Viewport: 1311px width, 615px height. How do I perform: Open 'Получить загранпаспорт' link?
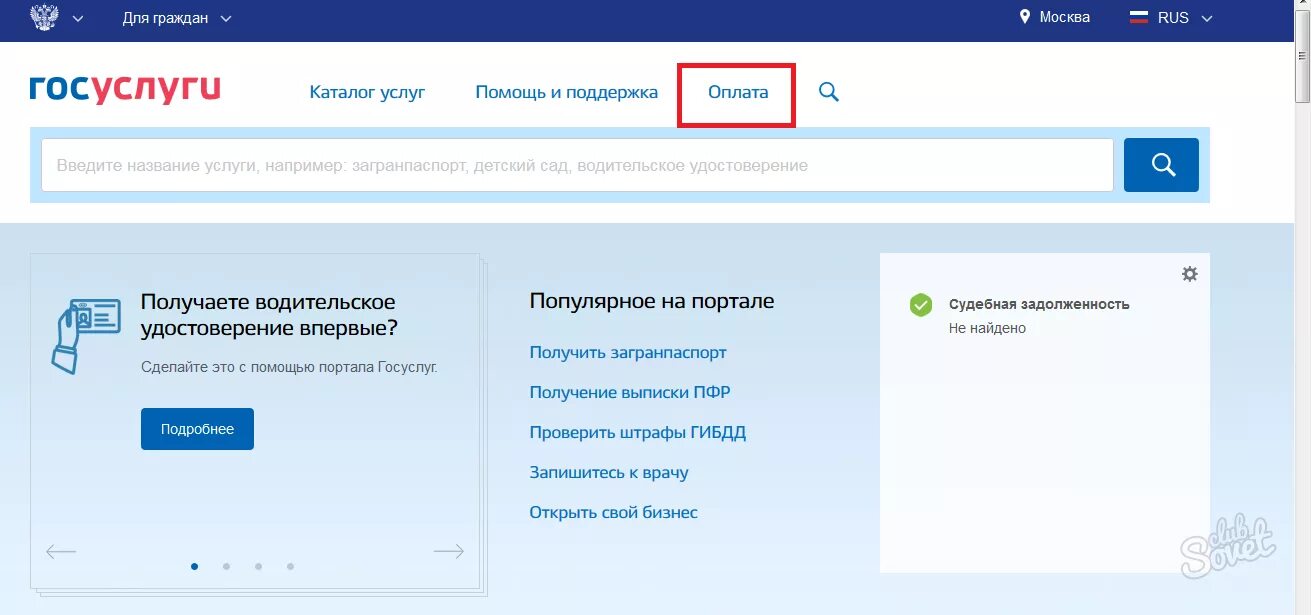click(x=628, y=353)
